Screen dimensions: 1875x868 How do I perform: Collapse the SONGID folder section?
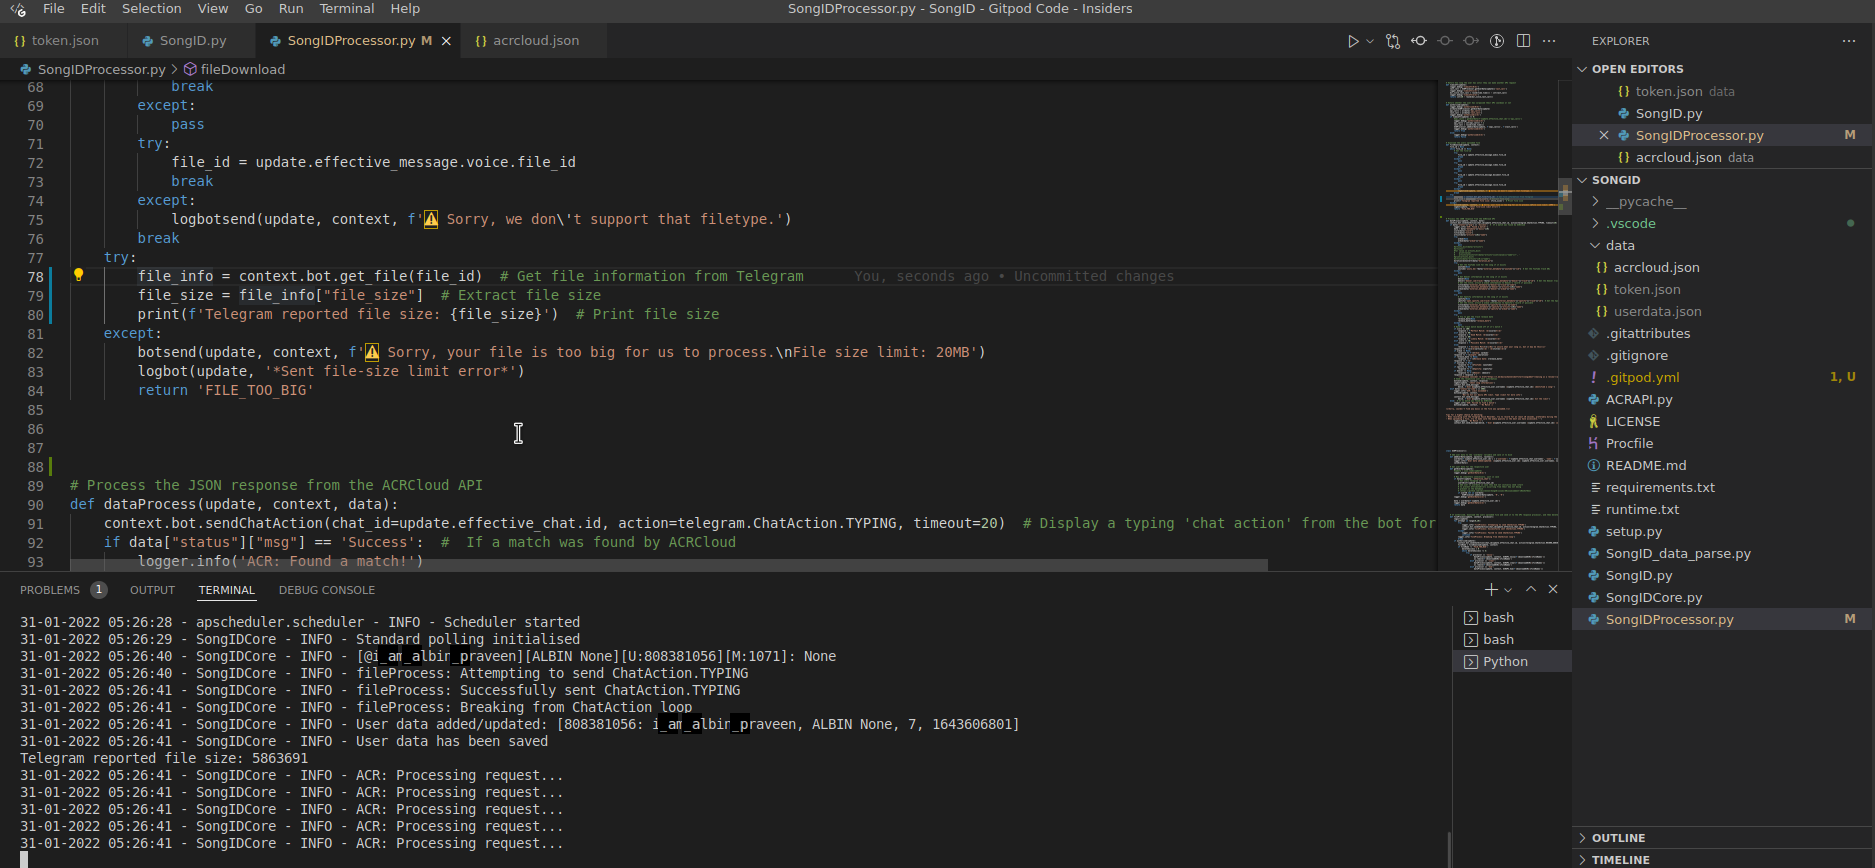[1615, 180]
